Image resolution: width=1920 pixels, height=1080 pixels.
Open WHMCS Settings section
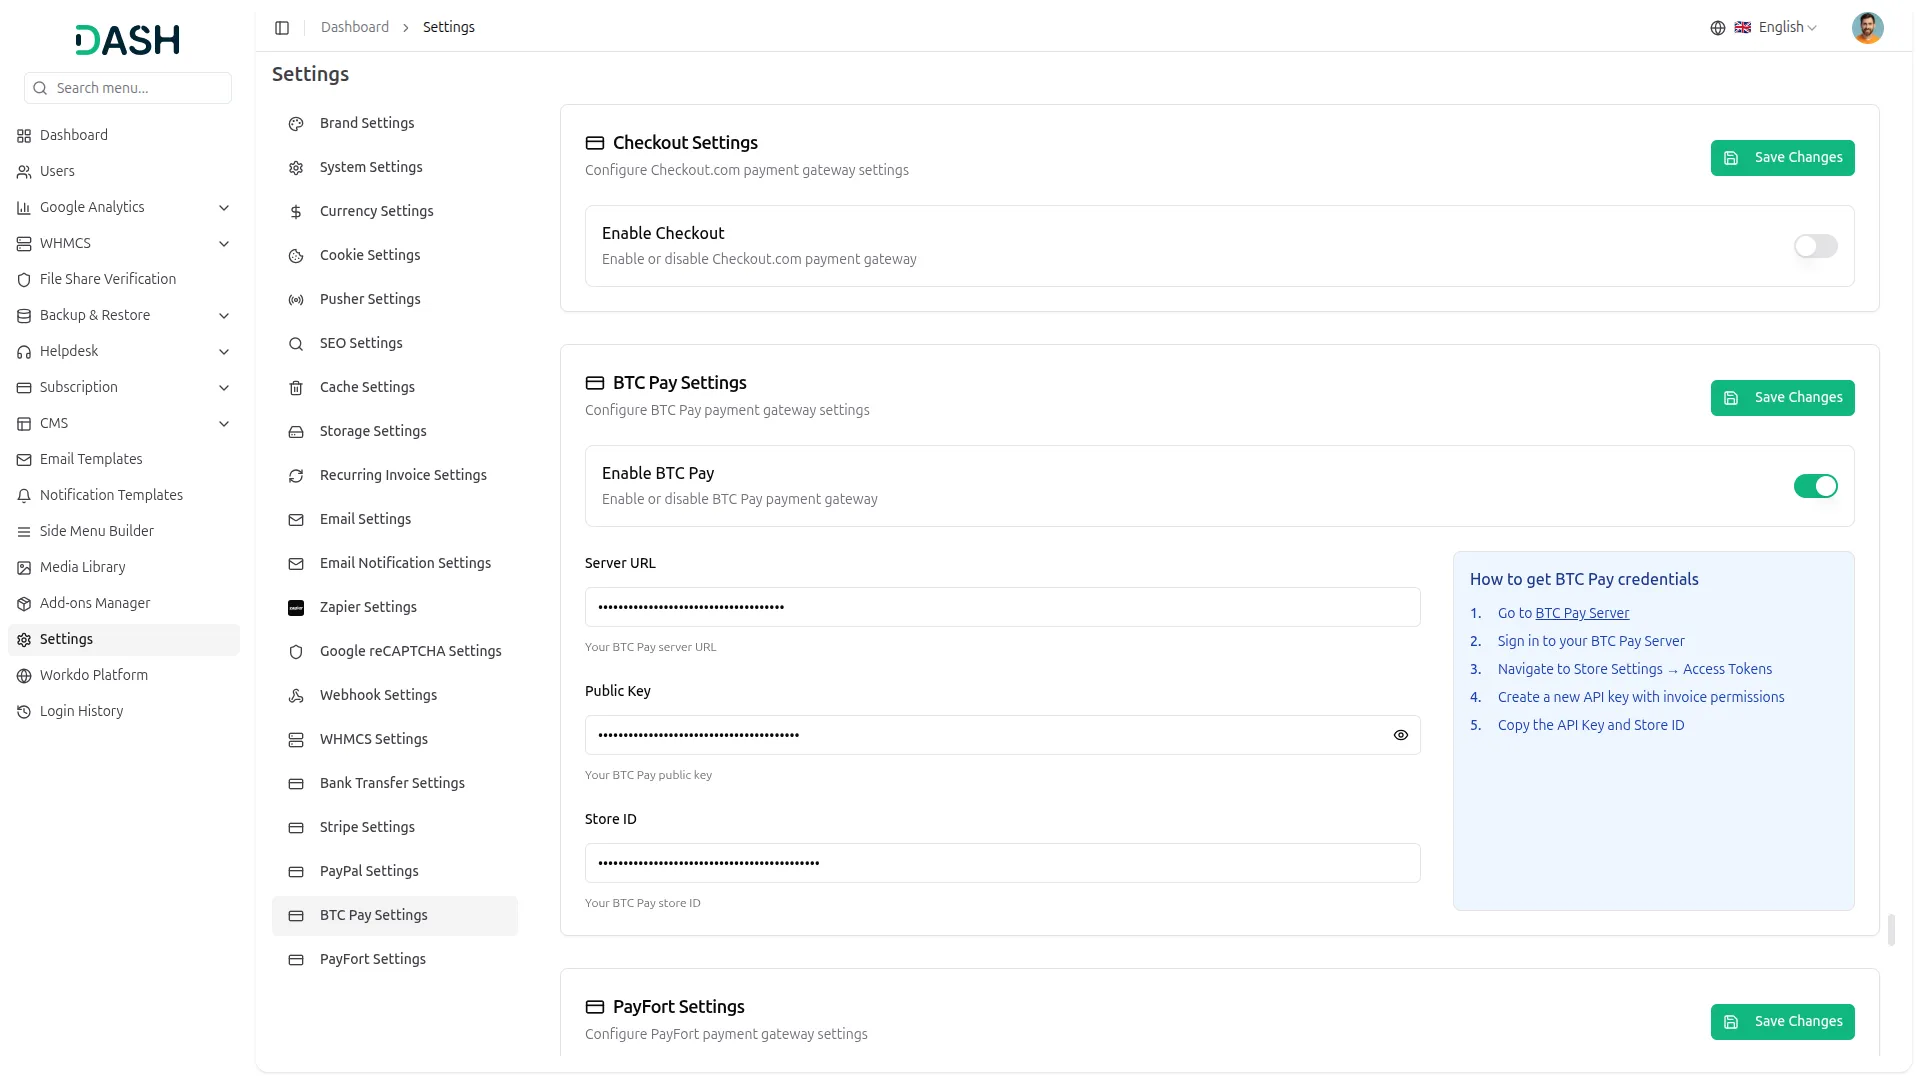(x=395, y=739)
